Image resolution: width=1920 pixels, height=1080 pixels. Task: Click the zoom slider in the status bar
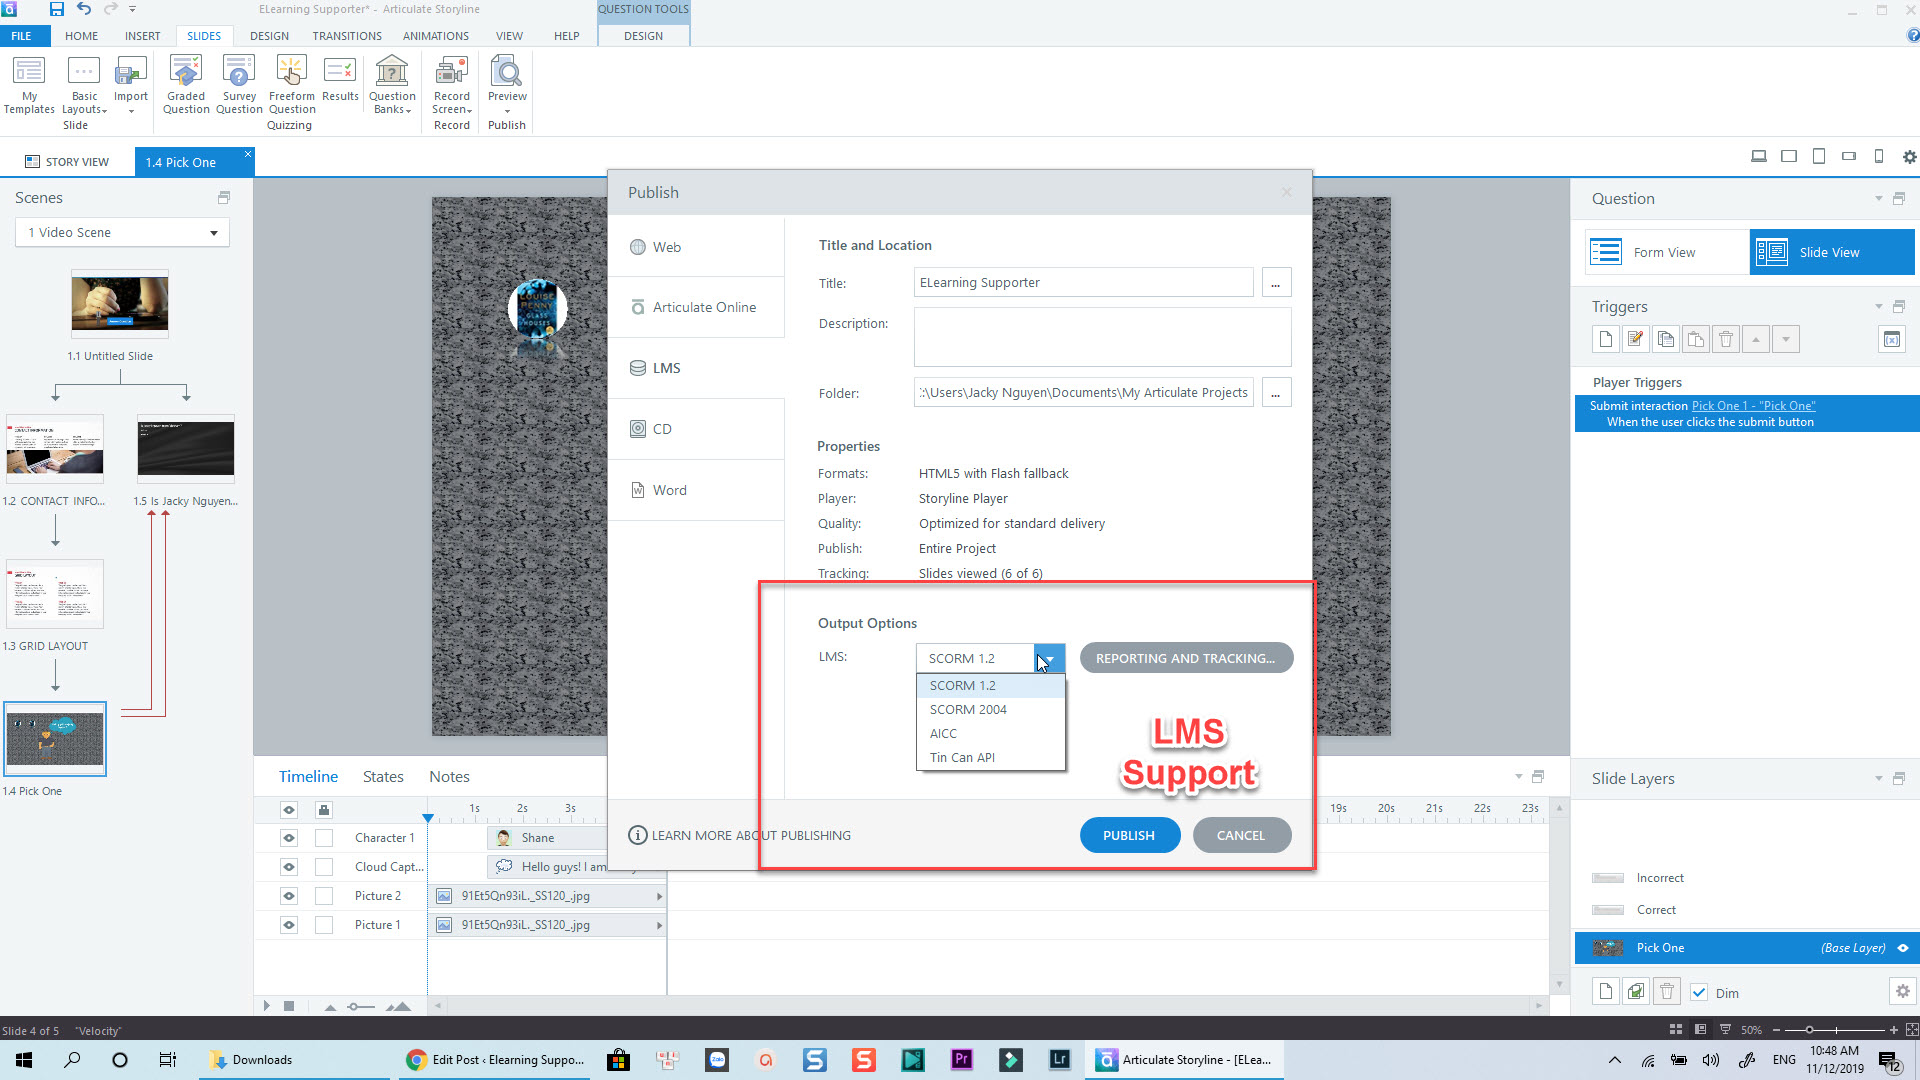pos(1809,1030)
